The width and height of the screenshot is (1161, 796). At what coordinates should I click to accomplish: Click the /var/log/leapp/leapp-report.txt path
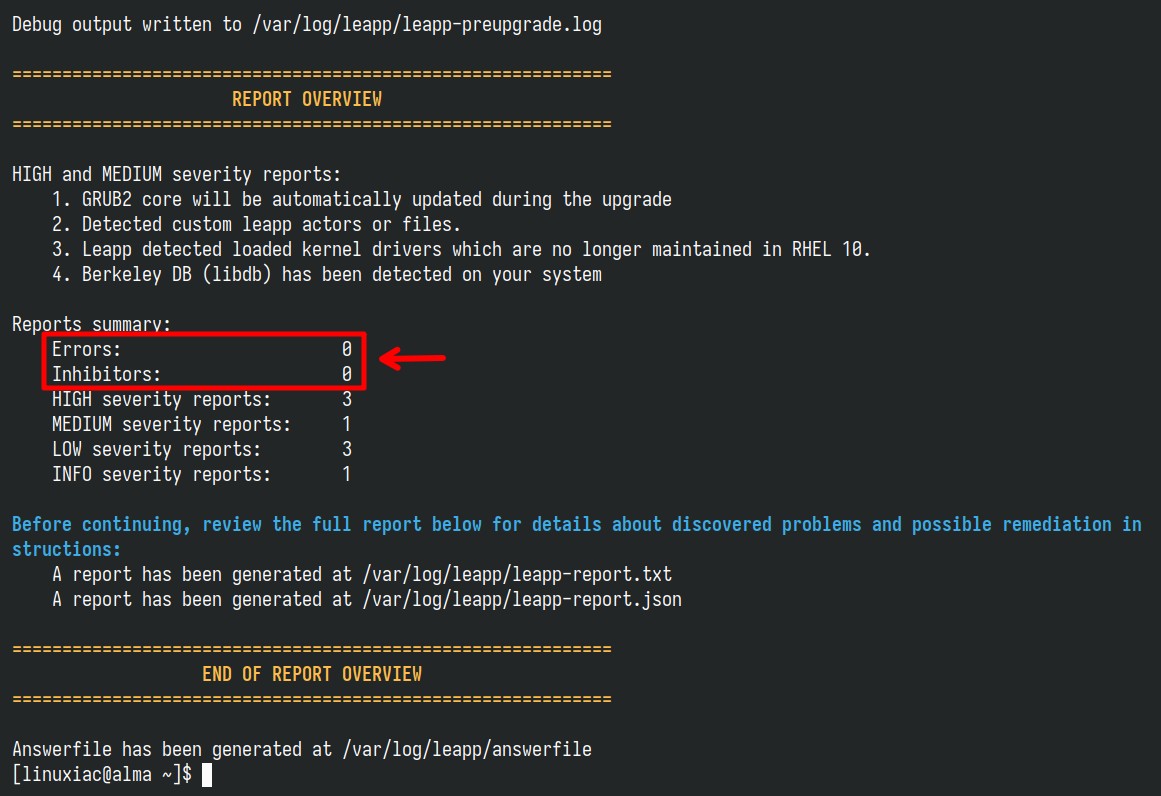click(517, 575)
